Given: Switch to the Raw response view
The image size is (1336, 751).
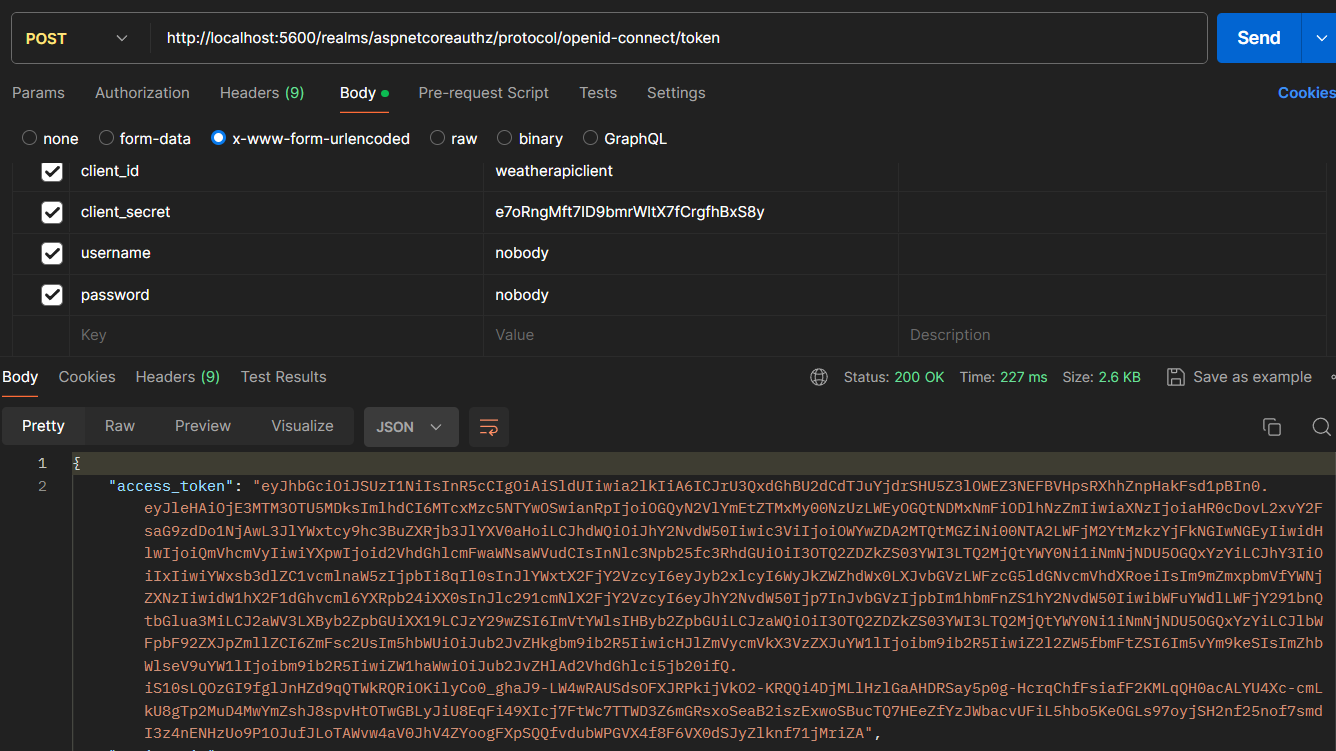Looking at the screenshot, I should click(x=120, y=426).
